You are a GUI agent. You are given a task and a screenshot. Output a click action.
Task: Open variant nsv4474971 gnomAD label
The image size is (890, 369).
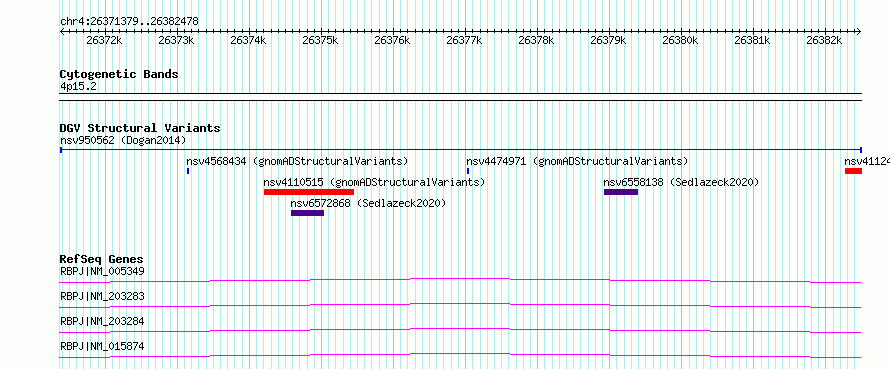tap(577, 161)
